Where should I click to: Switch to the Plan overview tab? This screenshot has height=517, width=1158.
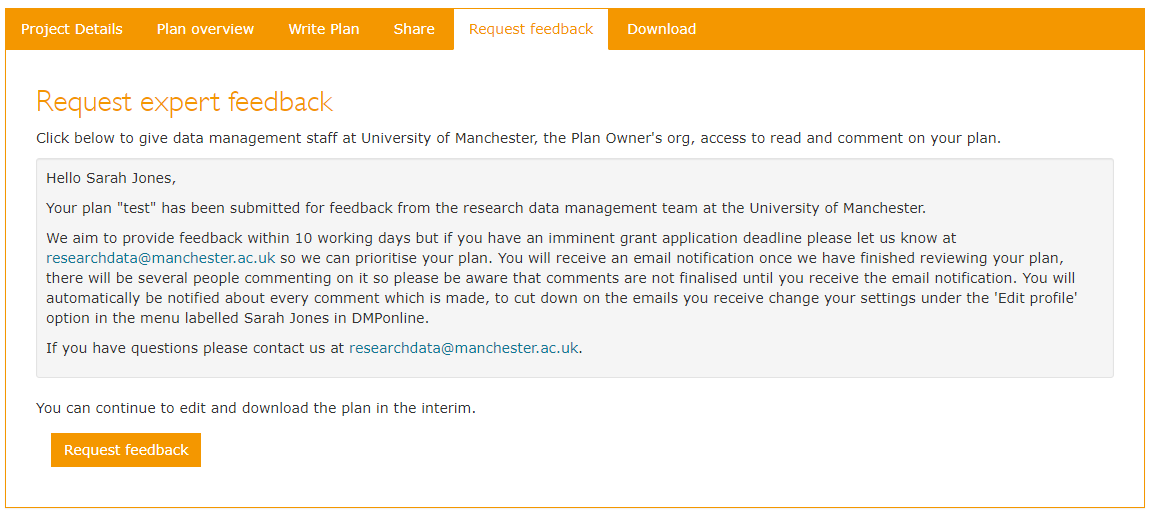click(x=205, y=29)
